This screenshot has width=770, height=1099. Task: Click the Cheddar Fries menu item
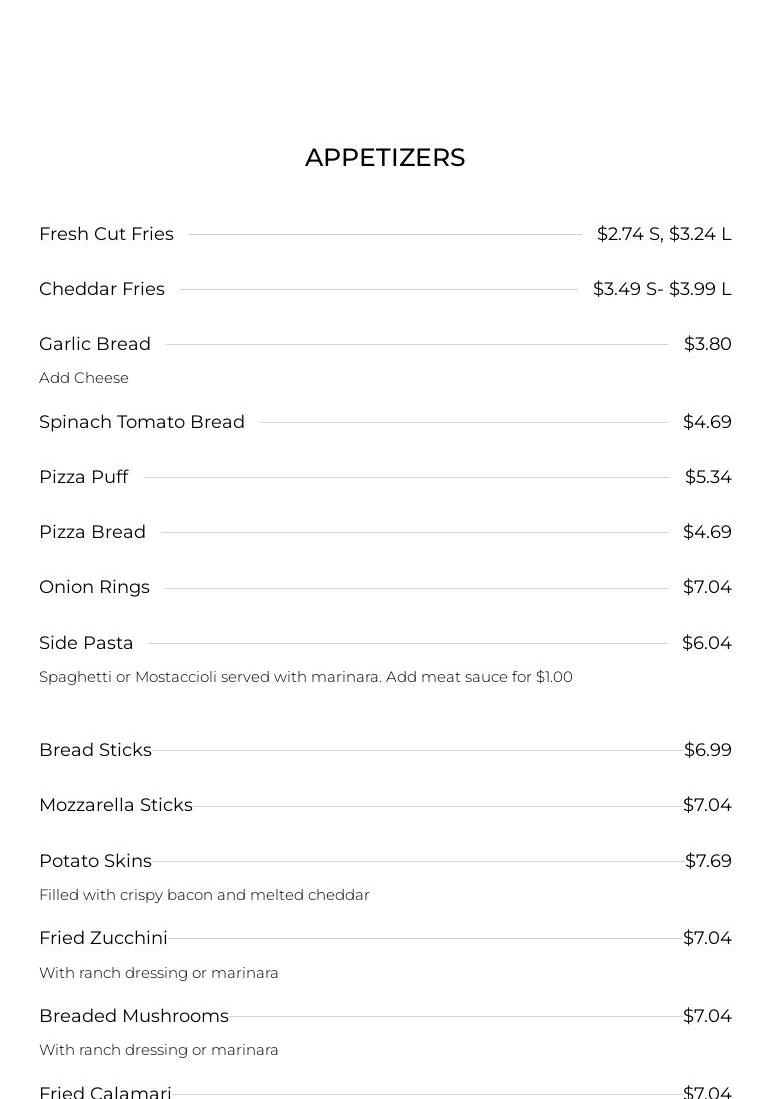coord(102,289)
